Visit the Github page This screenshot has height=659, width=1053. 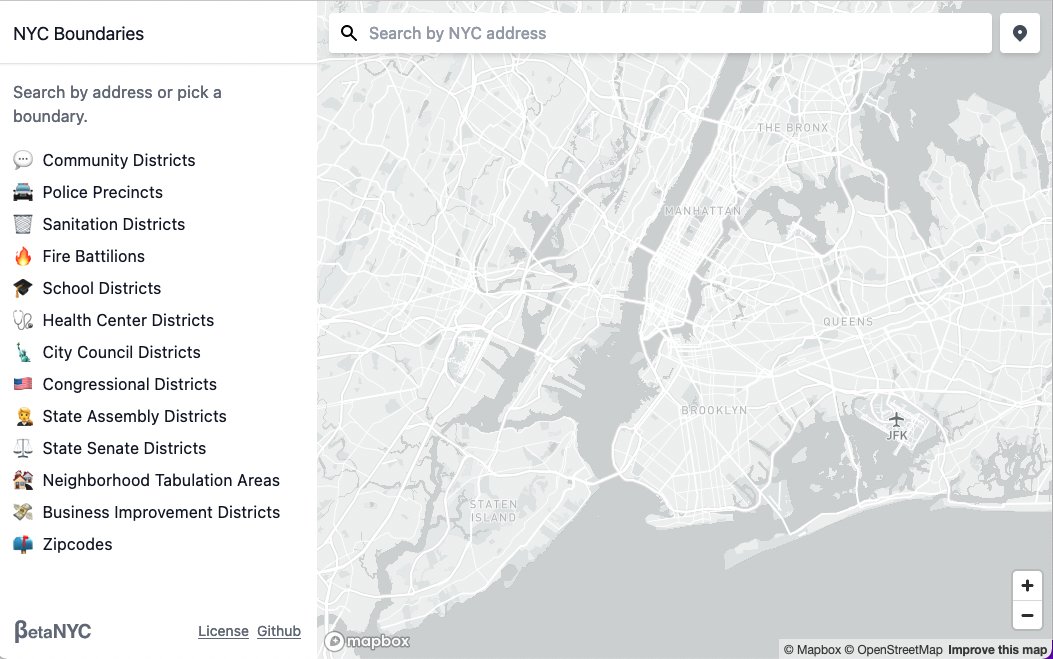(279, 631)
